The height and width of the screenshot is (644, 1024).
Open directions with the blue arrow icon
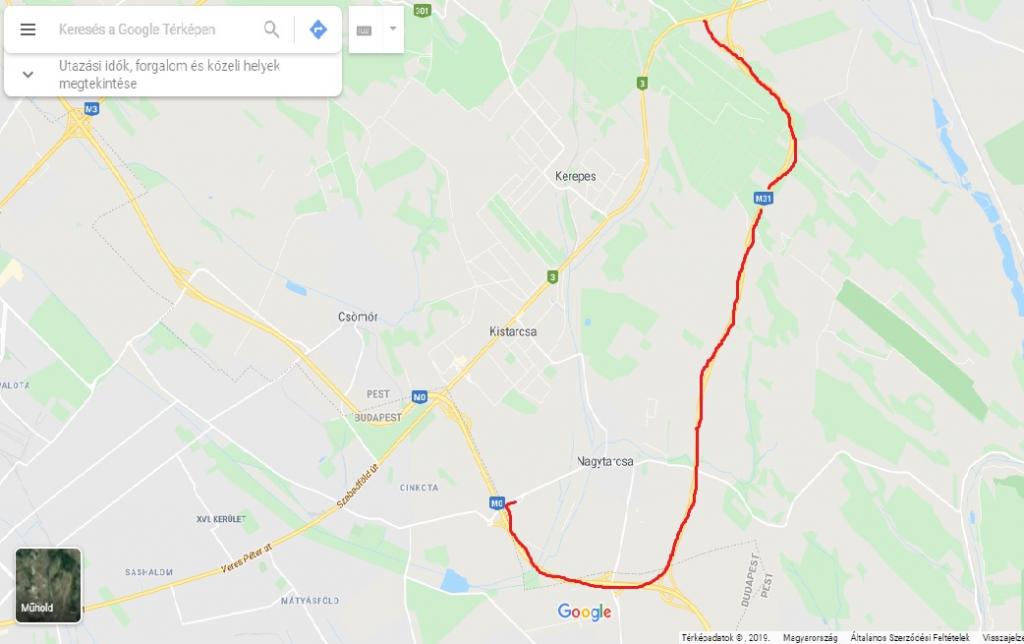[318, 29]
